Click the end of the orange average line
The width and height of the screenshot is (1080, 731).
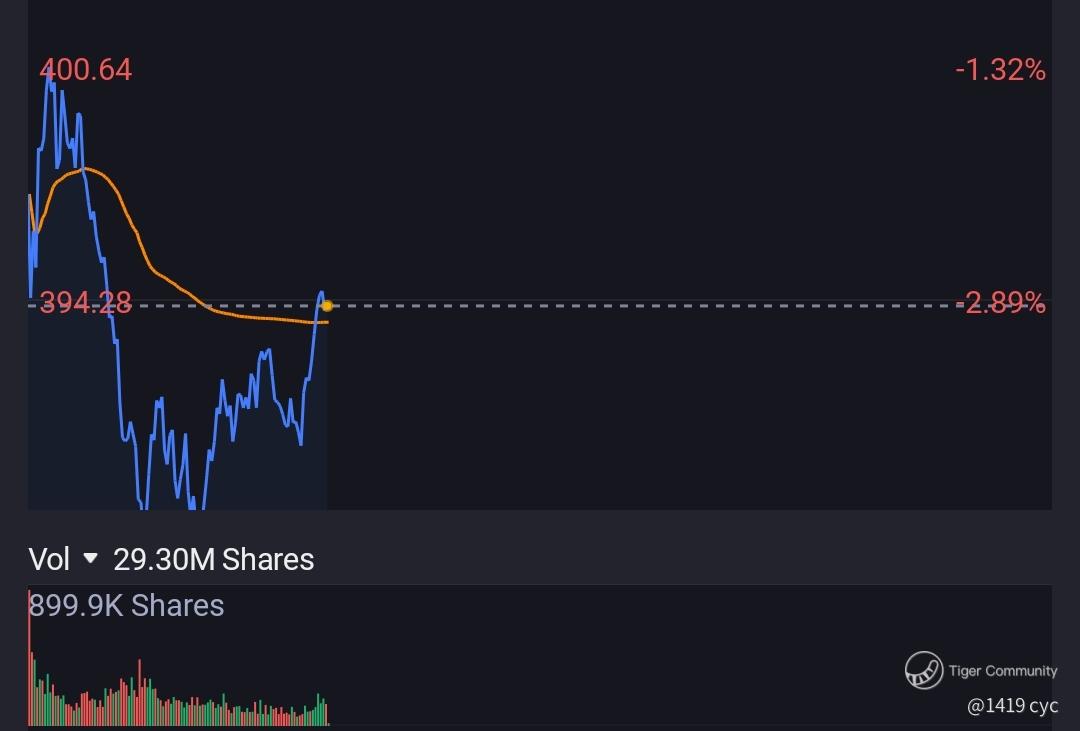(x=326, y=322)
